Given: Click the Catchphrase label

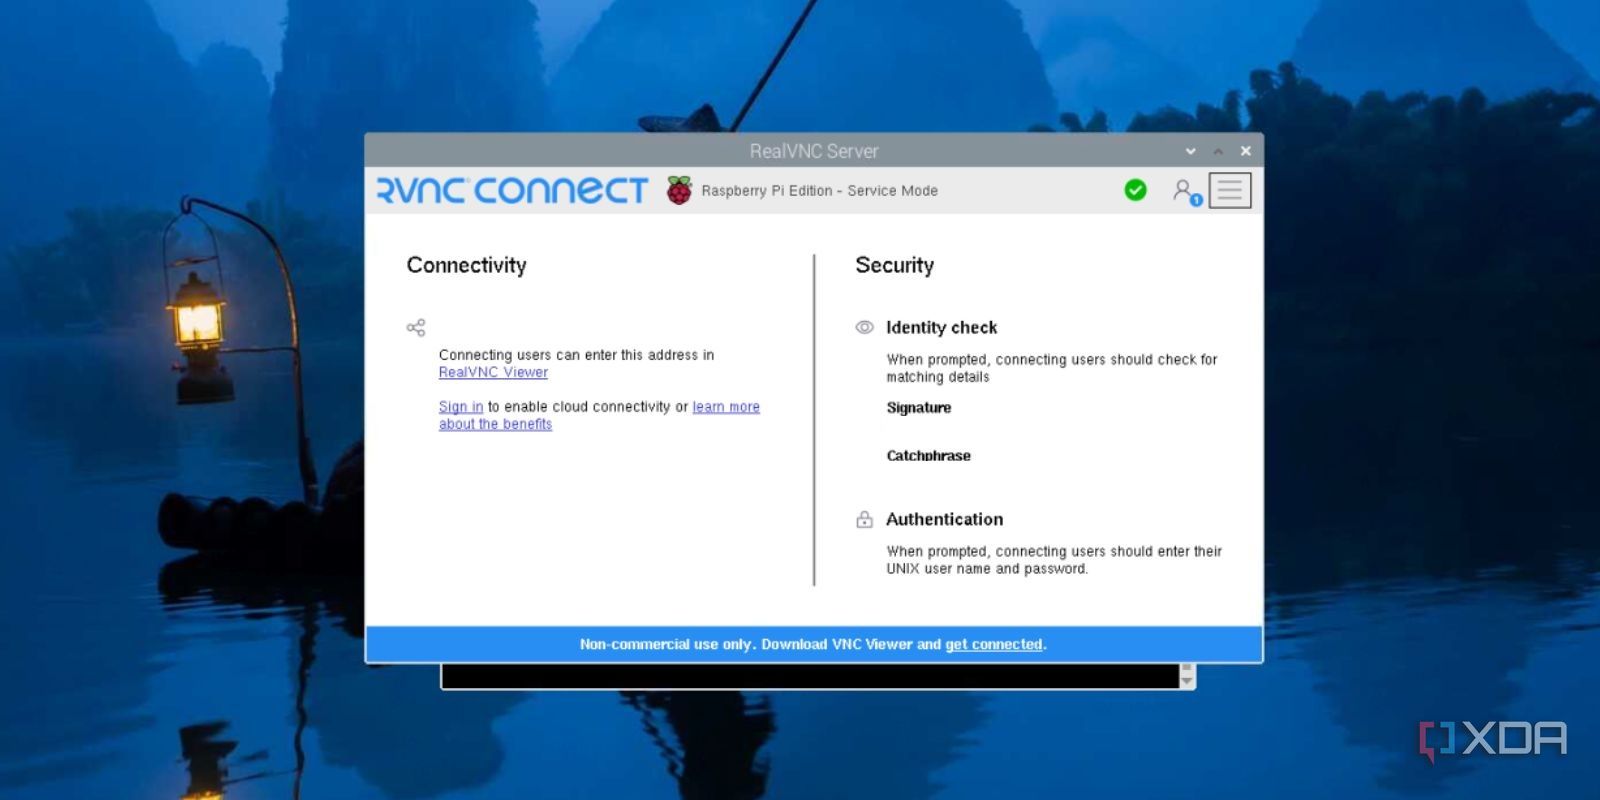Looking at the screenshot, I should pyautogui.click(x=929, y=456).
